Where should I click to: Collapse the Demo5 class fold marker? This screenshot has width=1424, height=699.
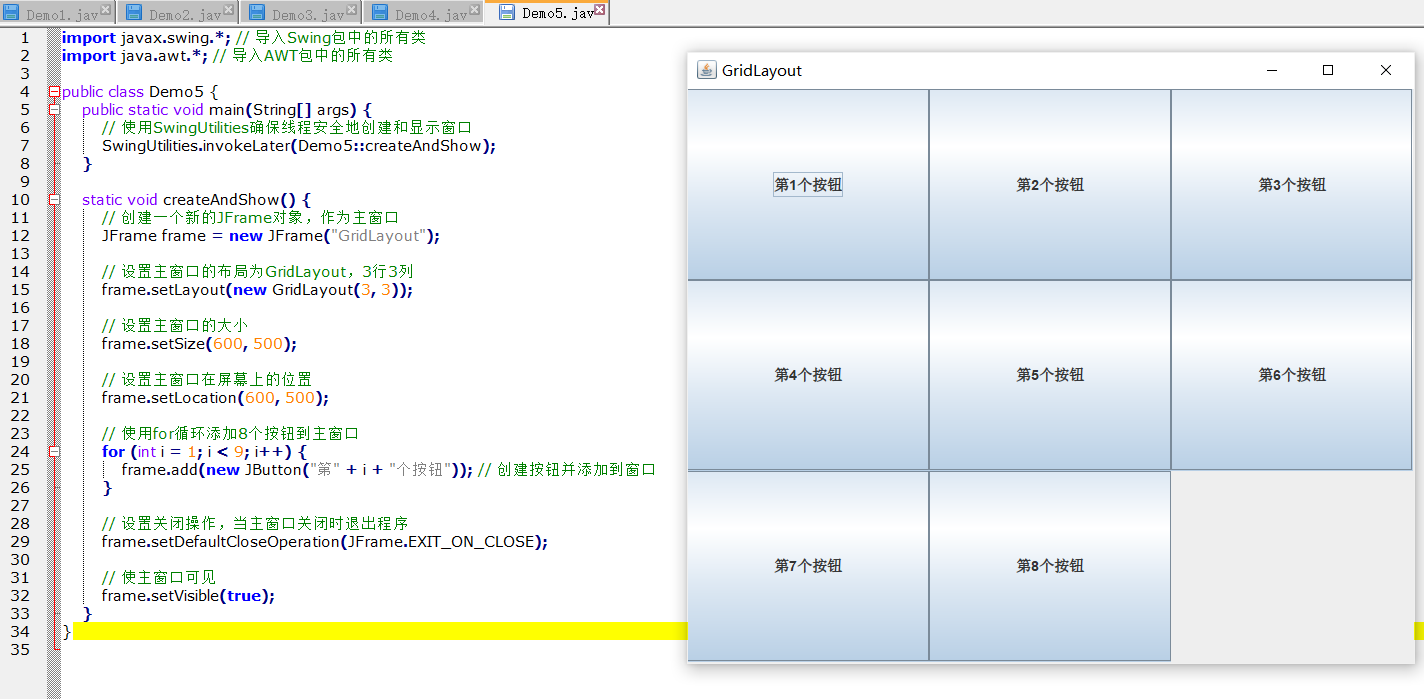(55, 92)
